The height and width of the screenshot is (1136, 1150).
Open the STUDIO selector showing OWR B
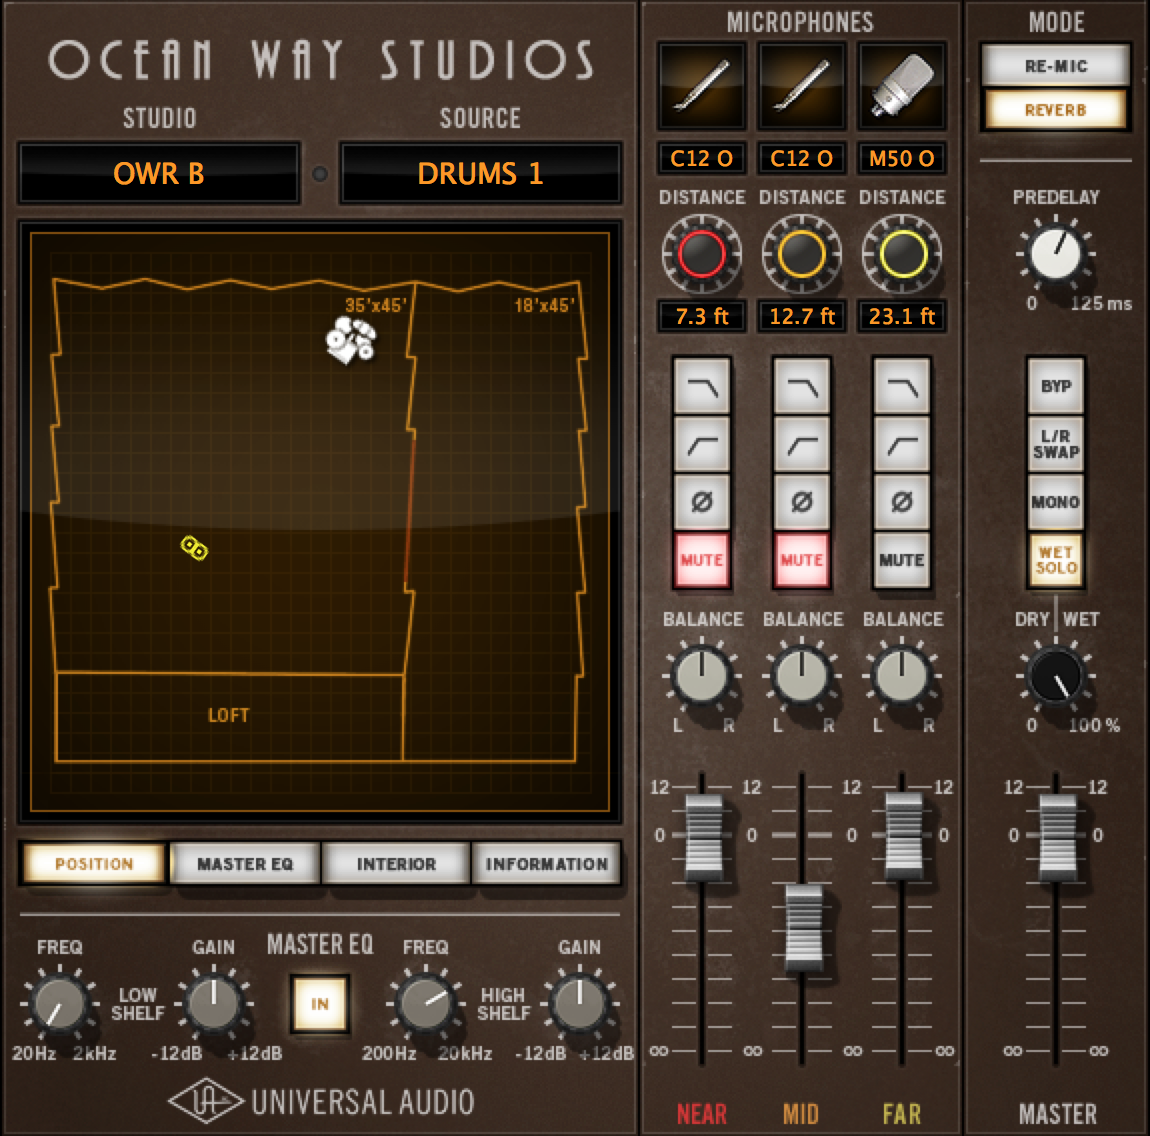pos(159,173)
